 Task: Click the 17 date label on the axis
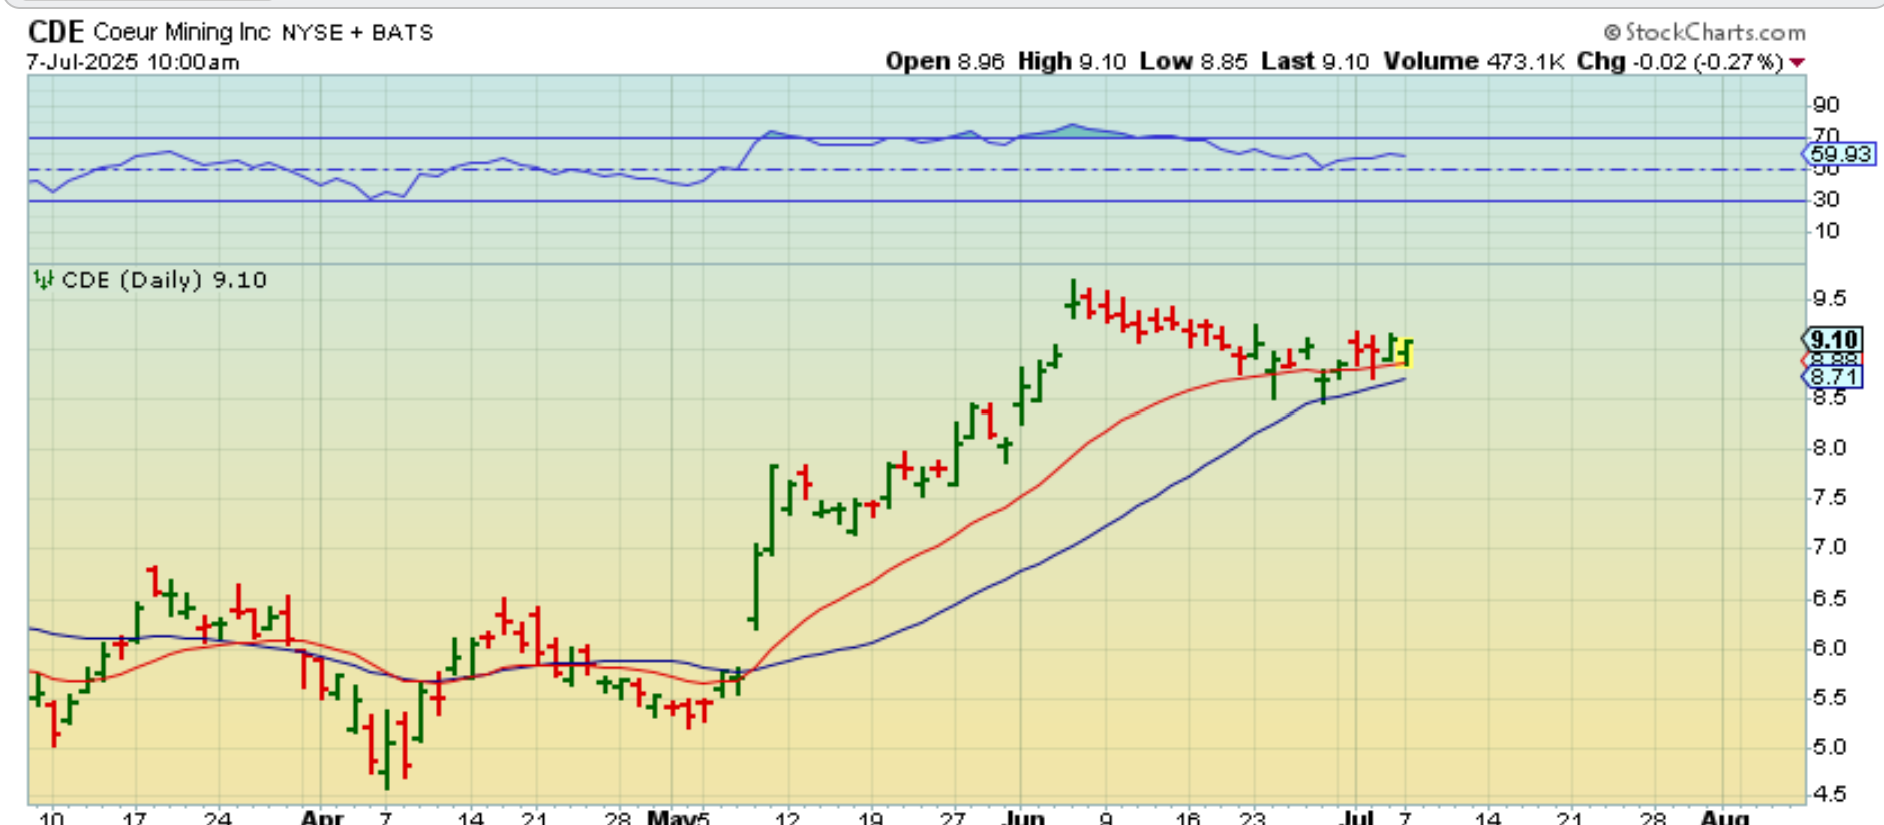tap(135, 818)
